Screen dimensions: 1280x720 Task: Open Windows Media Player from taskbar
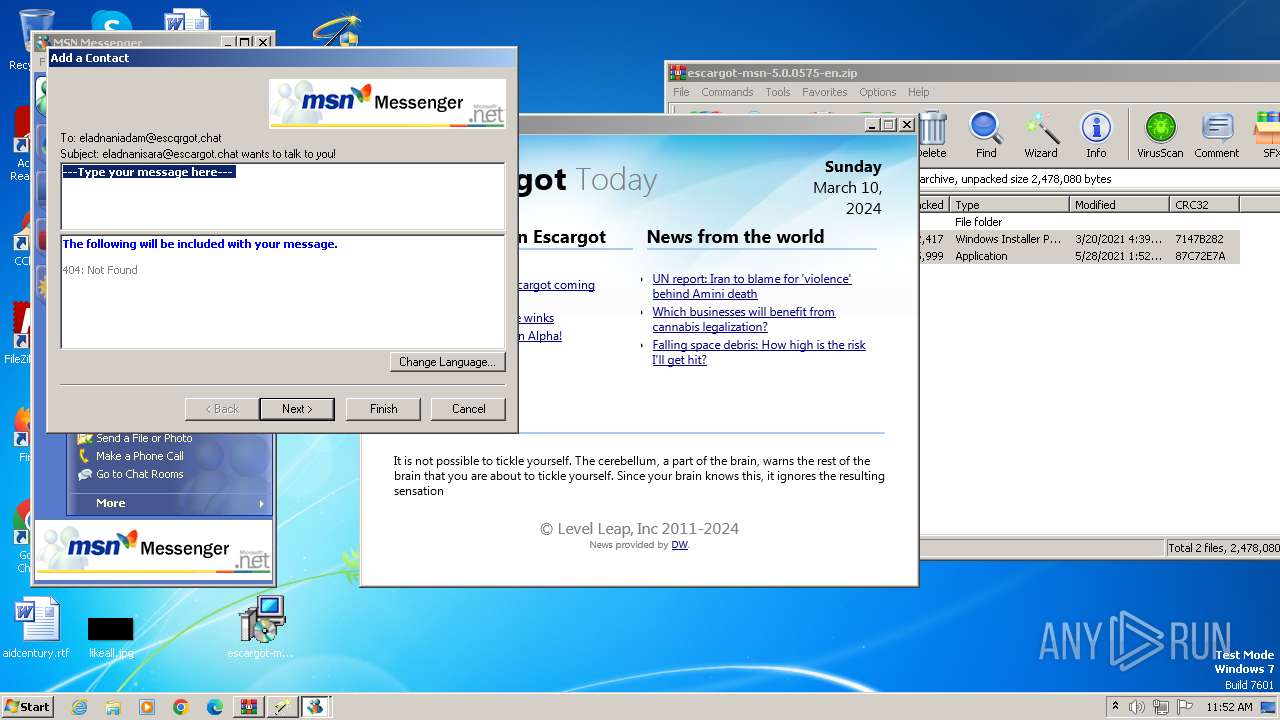pos(147,707)
